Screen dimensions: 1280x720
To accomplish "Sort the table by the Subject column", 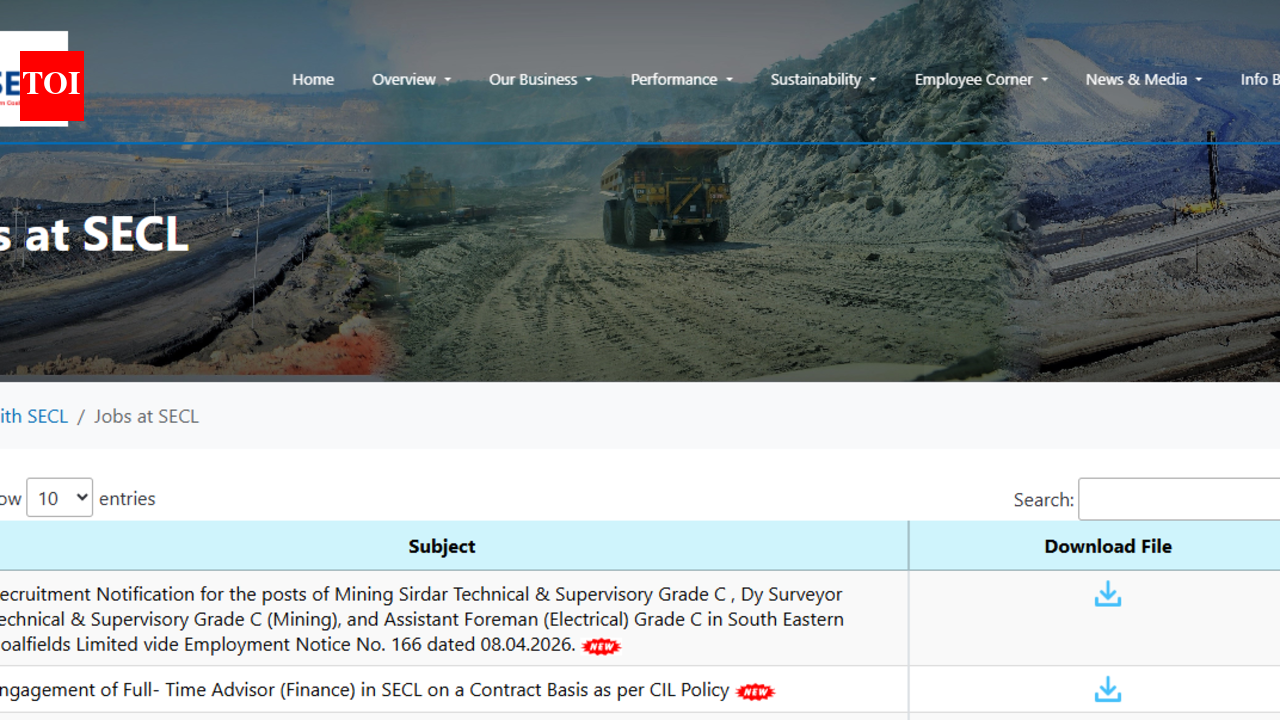I will pyautogui.click(x=442, y=546).
